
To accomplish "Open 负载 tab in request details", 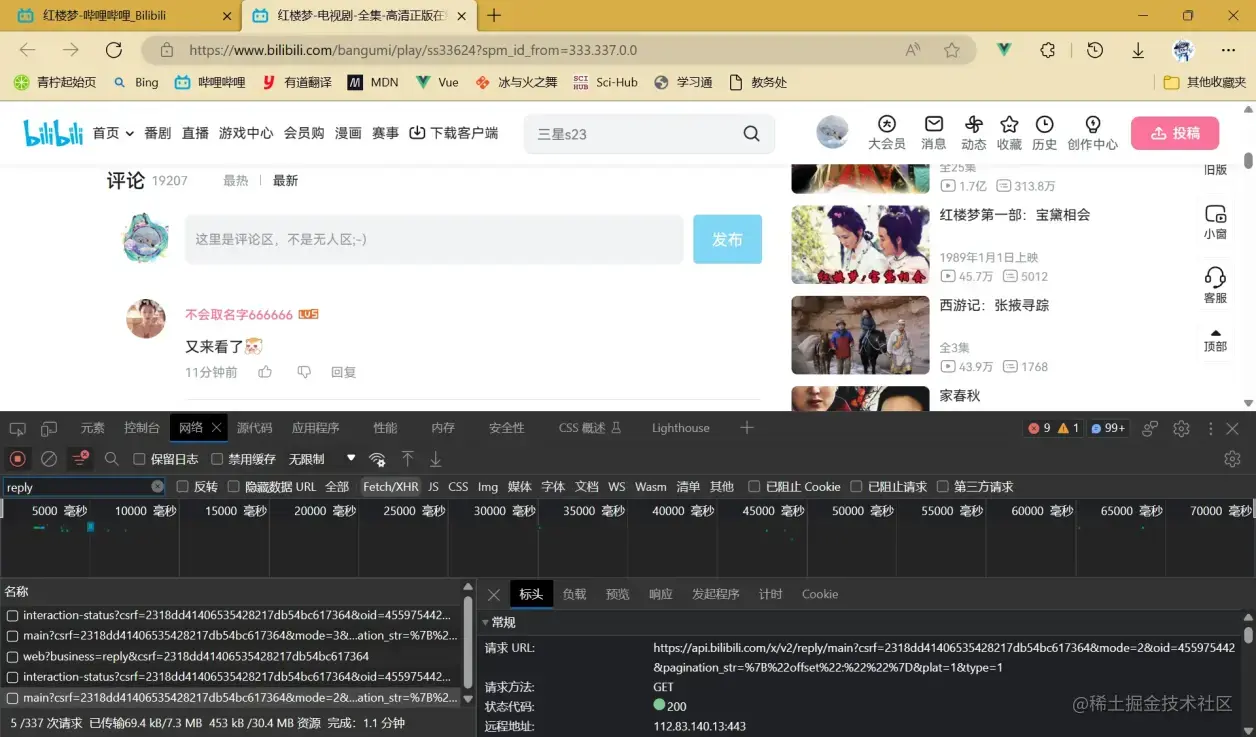I will [574, 594].
